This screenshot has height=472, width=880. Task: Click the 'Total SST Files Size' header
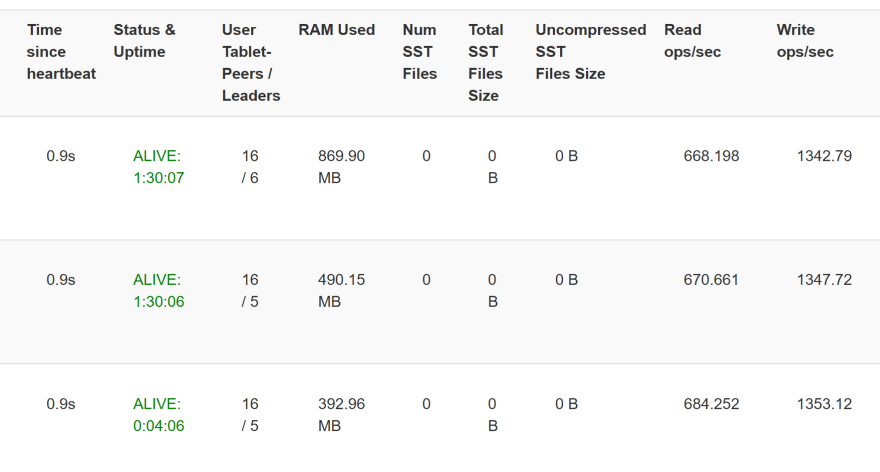coord(485,62)
